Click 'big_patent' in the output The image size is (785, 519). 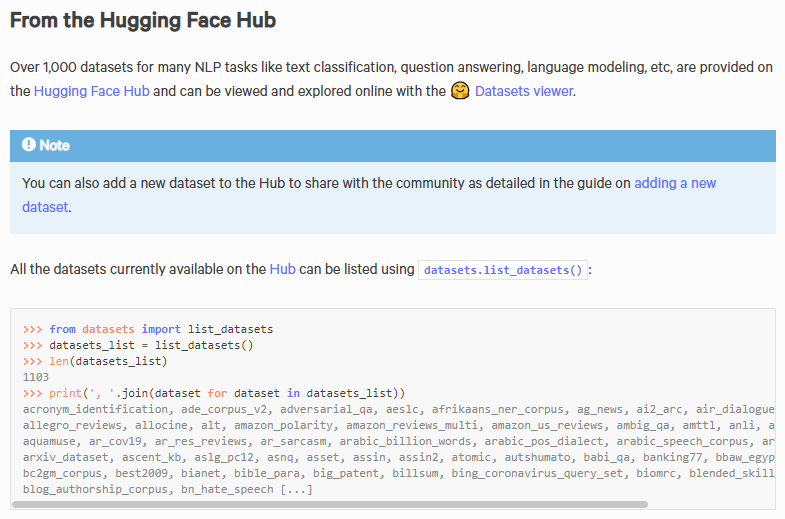346,473
